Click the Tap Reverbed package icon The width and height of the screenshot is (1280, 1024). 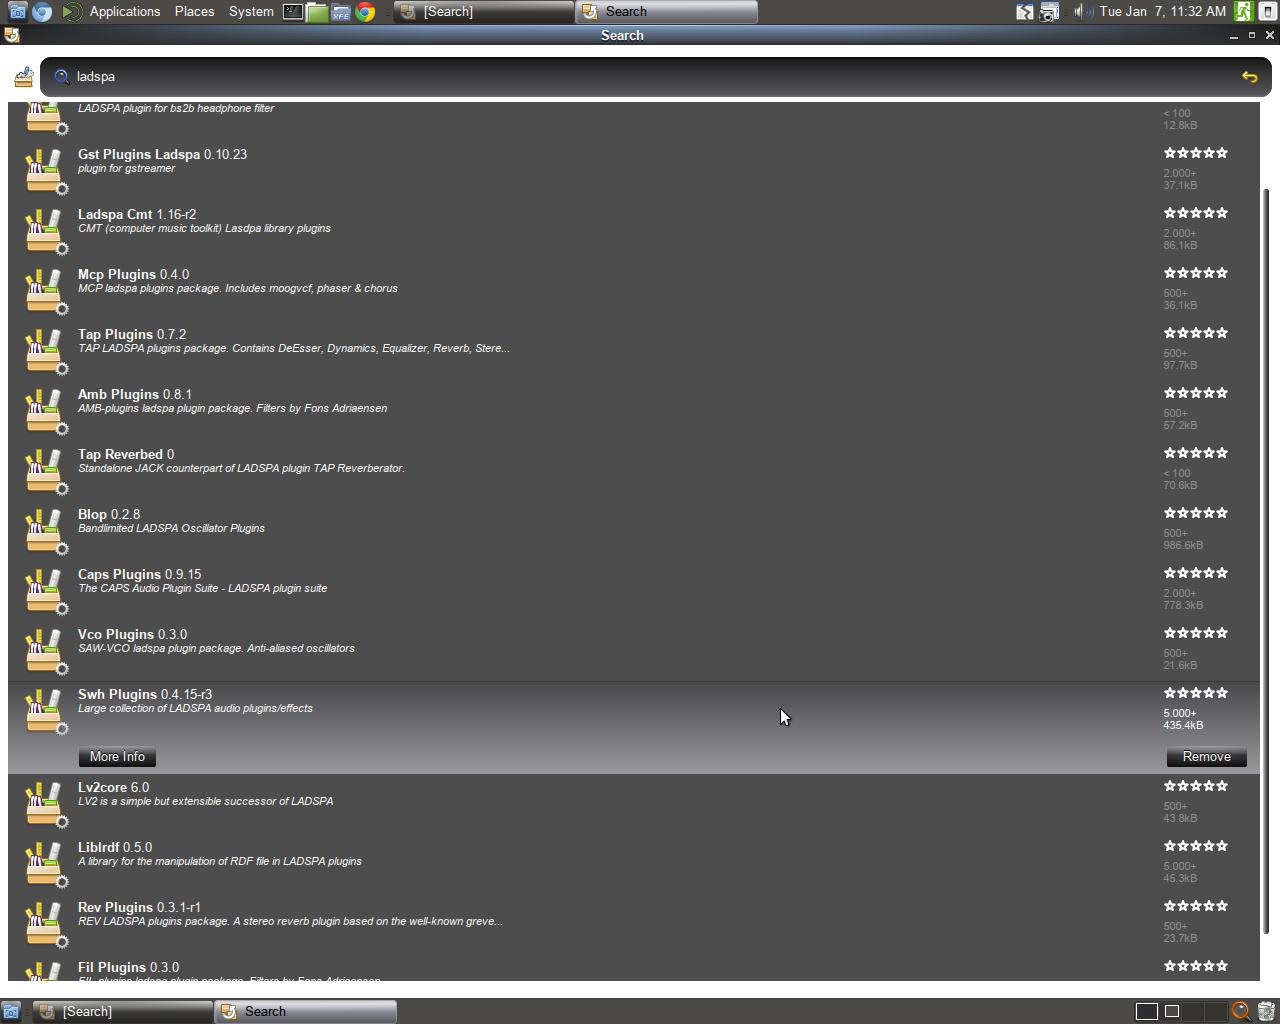[45, 470]
